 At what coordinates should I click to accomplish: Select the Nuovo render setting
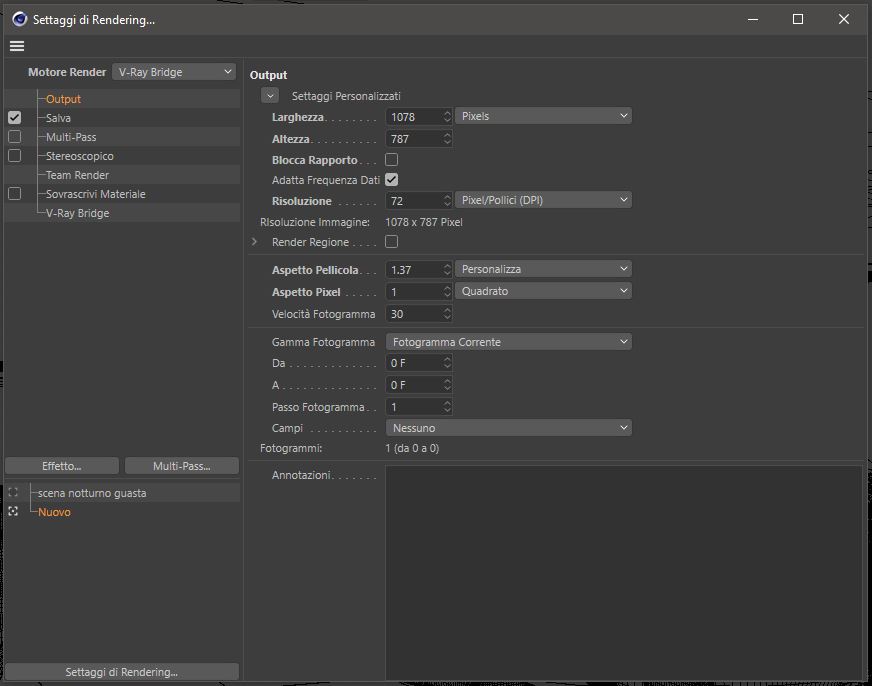[54, 512]
